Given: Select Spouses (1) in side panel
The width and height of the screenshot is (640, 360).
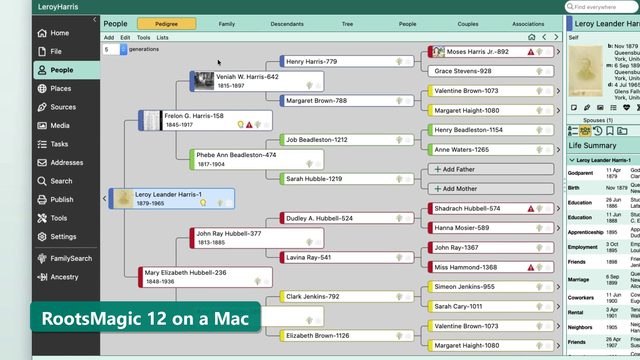Looking at the screenshot, I should point(598,120).
